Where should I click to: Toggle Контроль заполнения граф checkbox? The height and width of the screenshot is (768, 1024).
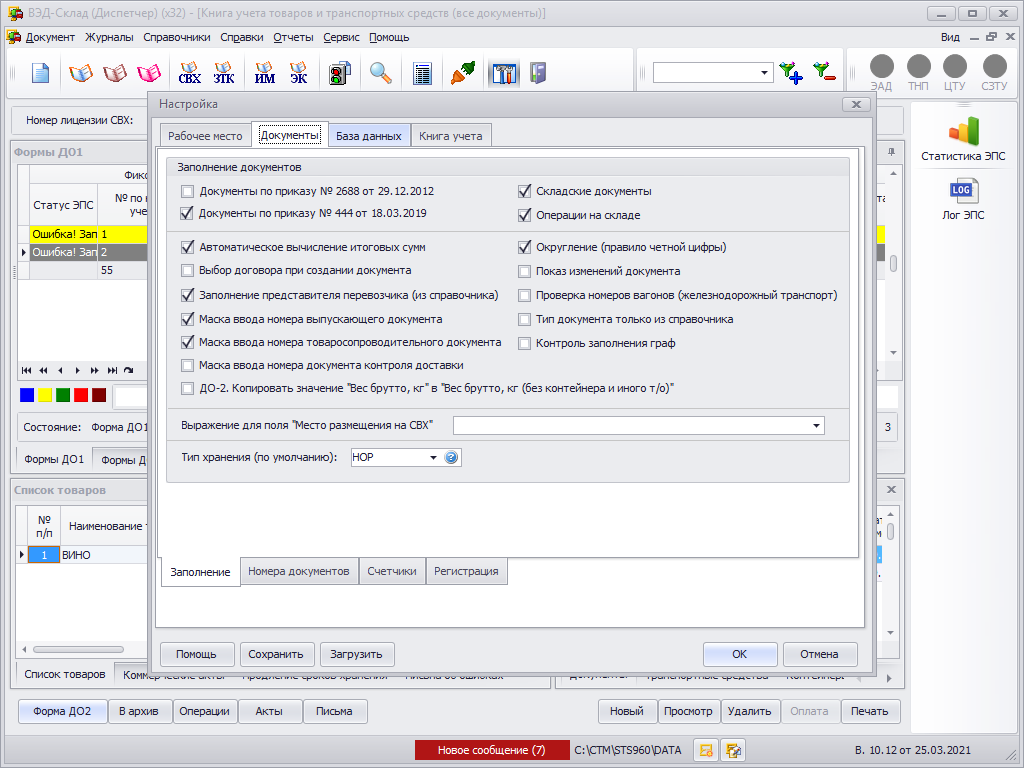click(524, 343)
